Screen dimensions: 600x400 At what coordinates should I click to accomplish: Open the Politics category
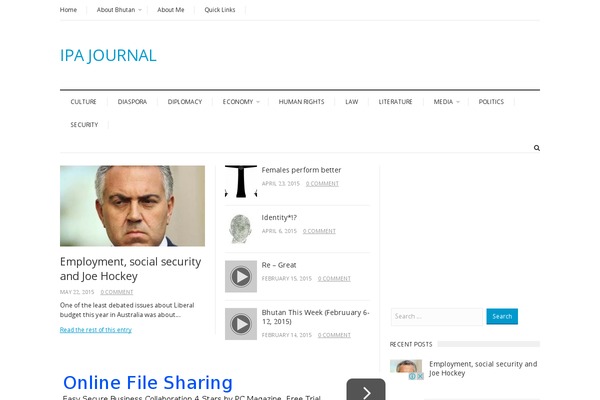point(491,102)
